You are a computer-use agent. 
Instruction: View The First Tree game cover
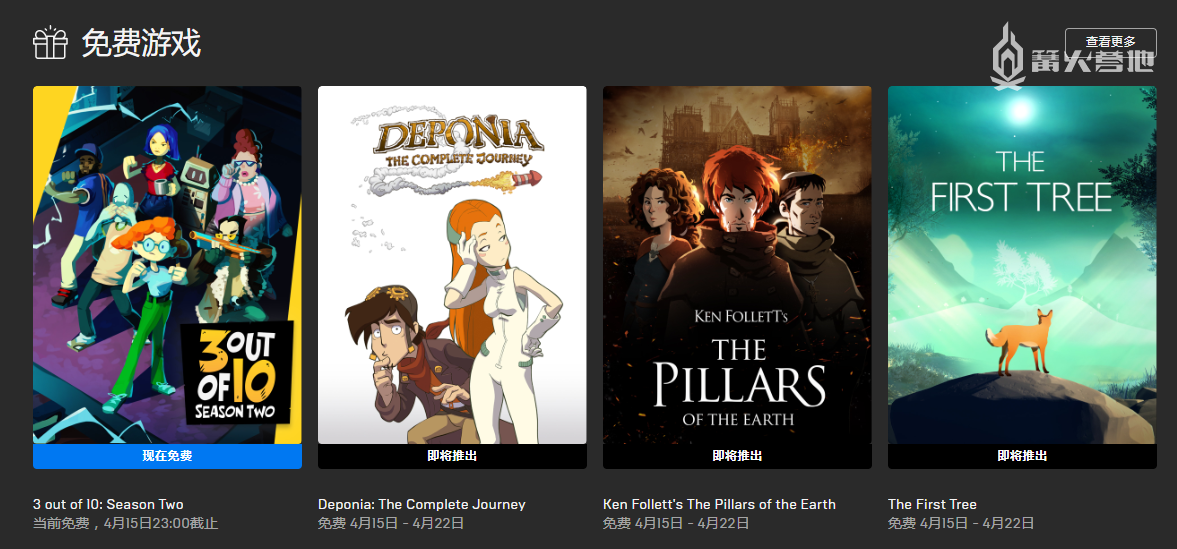point(1022,264)
